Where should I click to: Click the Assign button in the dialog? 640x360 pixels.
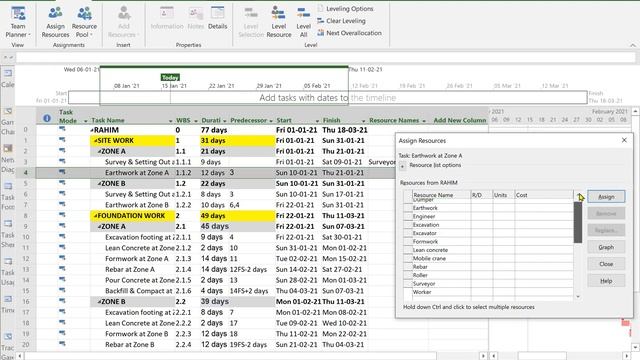coord(606,197)
